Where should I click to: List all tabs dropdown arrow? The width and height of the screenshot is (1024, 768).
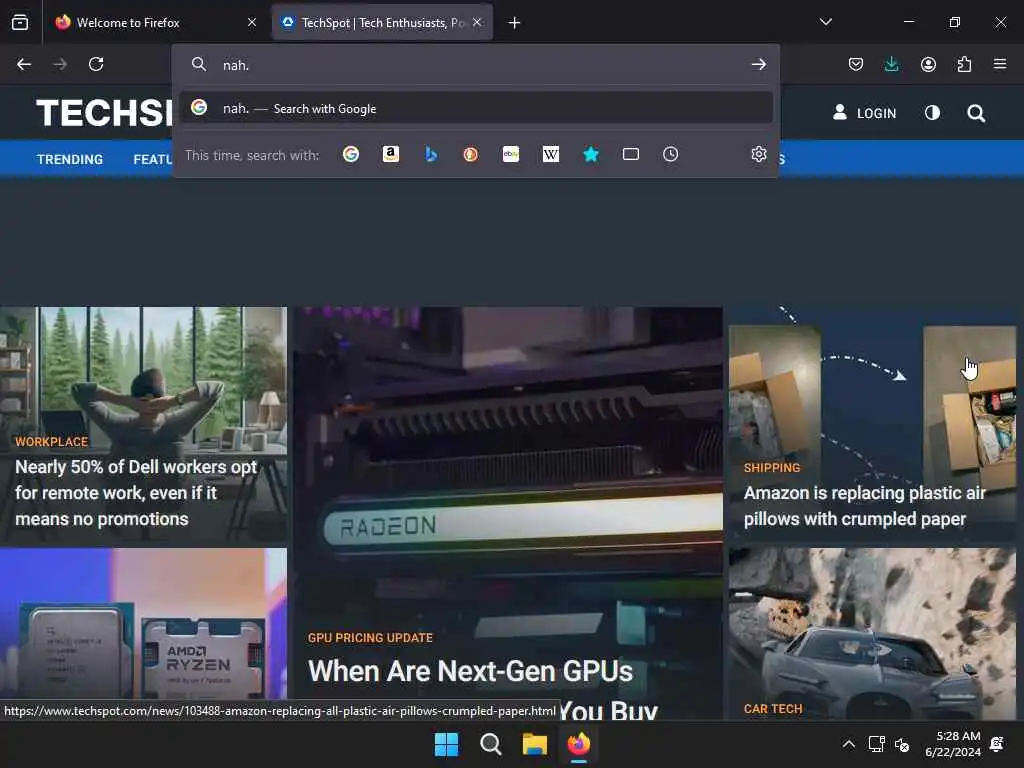click(825, 22)
